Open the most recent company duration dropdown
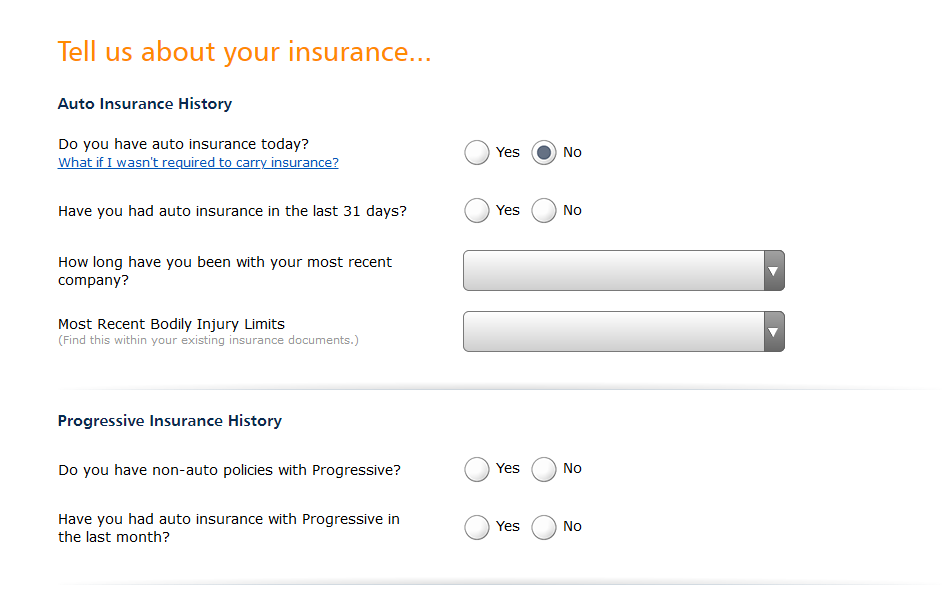Screen dimensions: 949x602 click(610, 270)
